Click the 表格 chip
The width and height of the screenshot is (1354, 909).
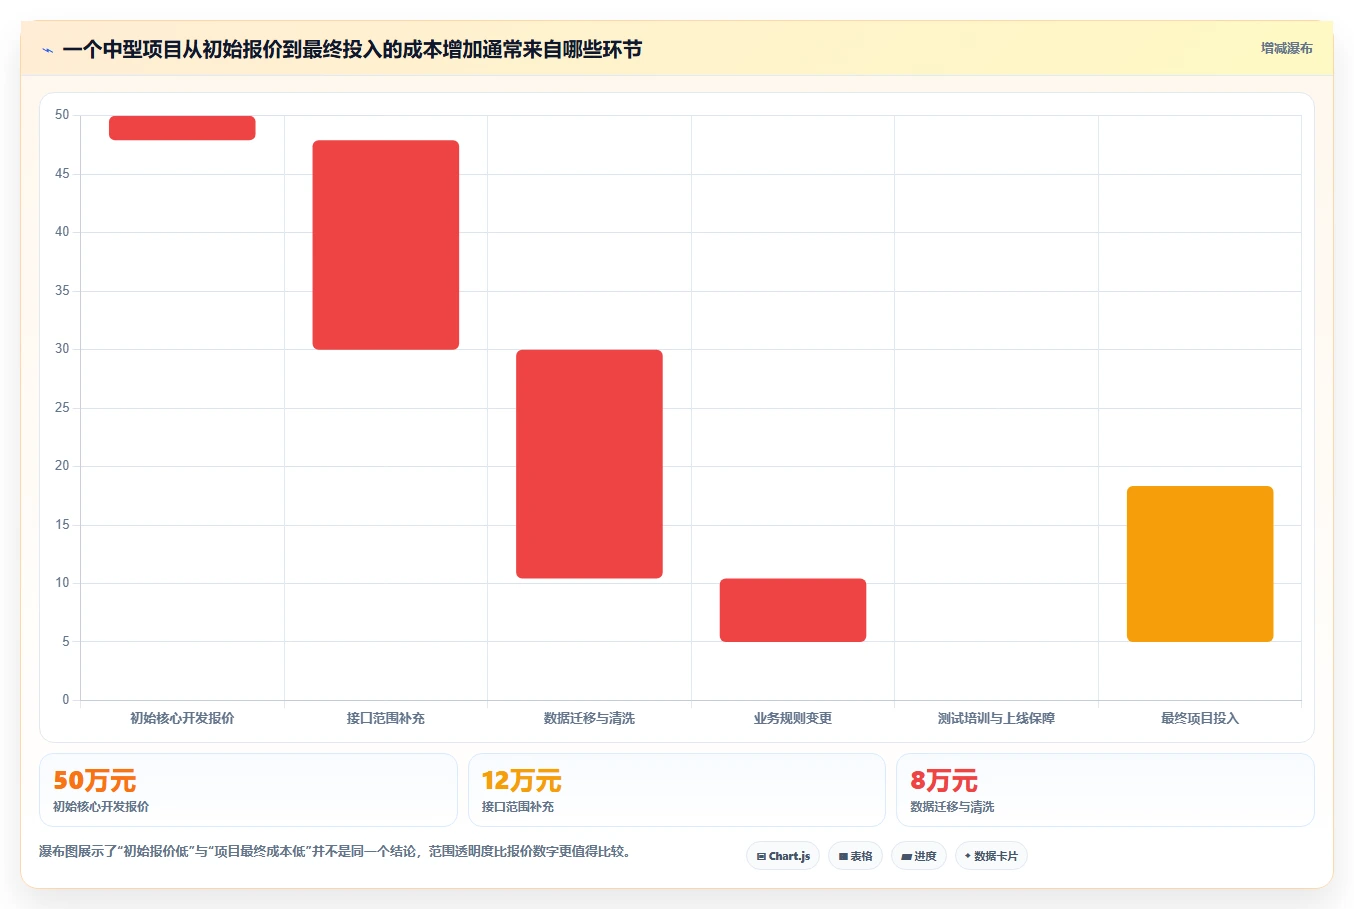(855, 856)
